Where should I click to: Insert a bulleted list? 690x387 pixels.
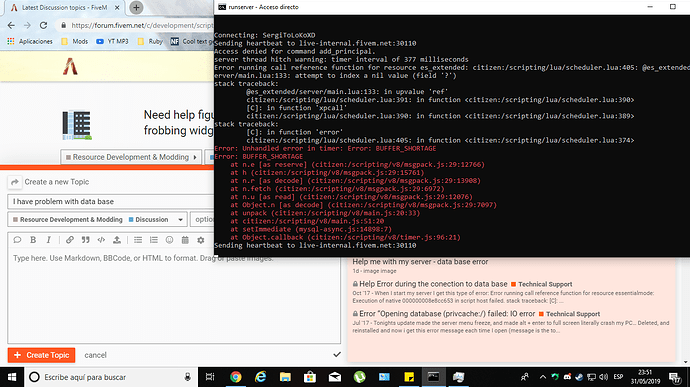138,240
